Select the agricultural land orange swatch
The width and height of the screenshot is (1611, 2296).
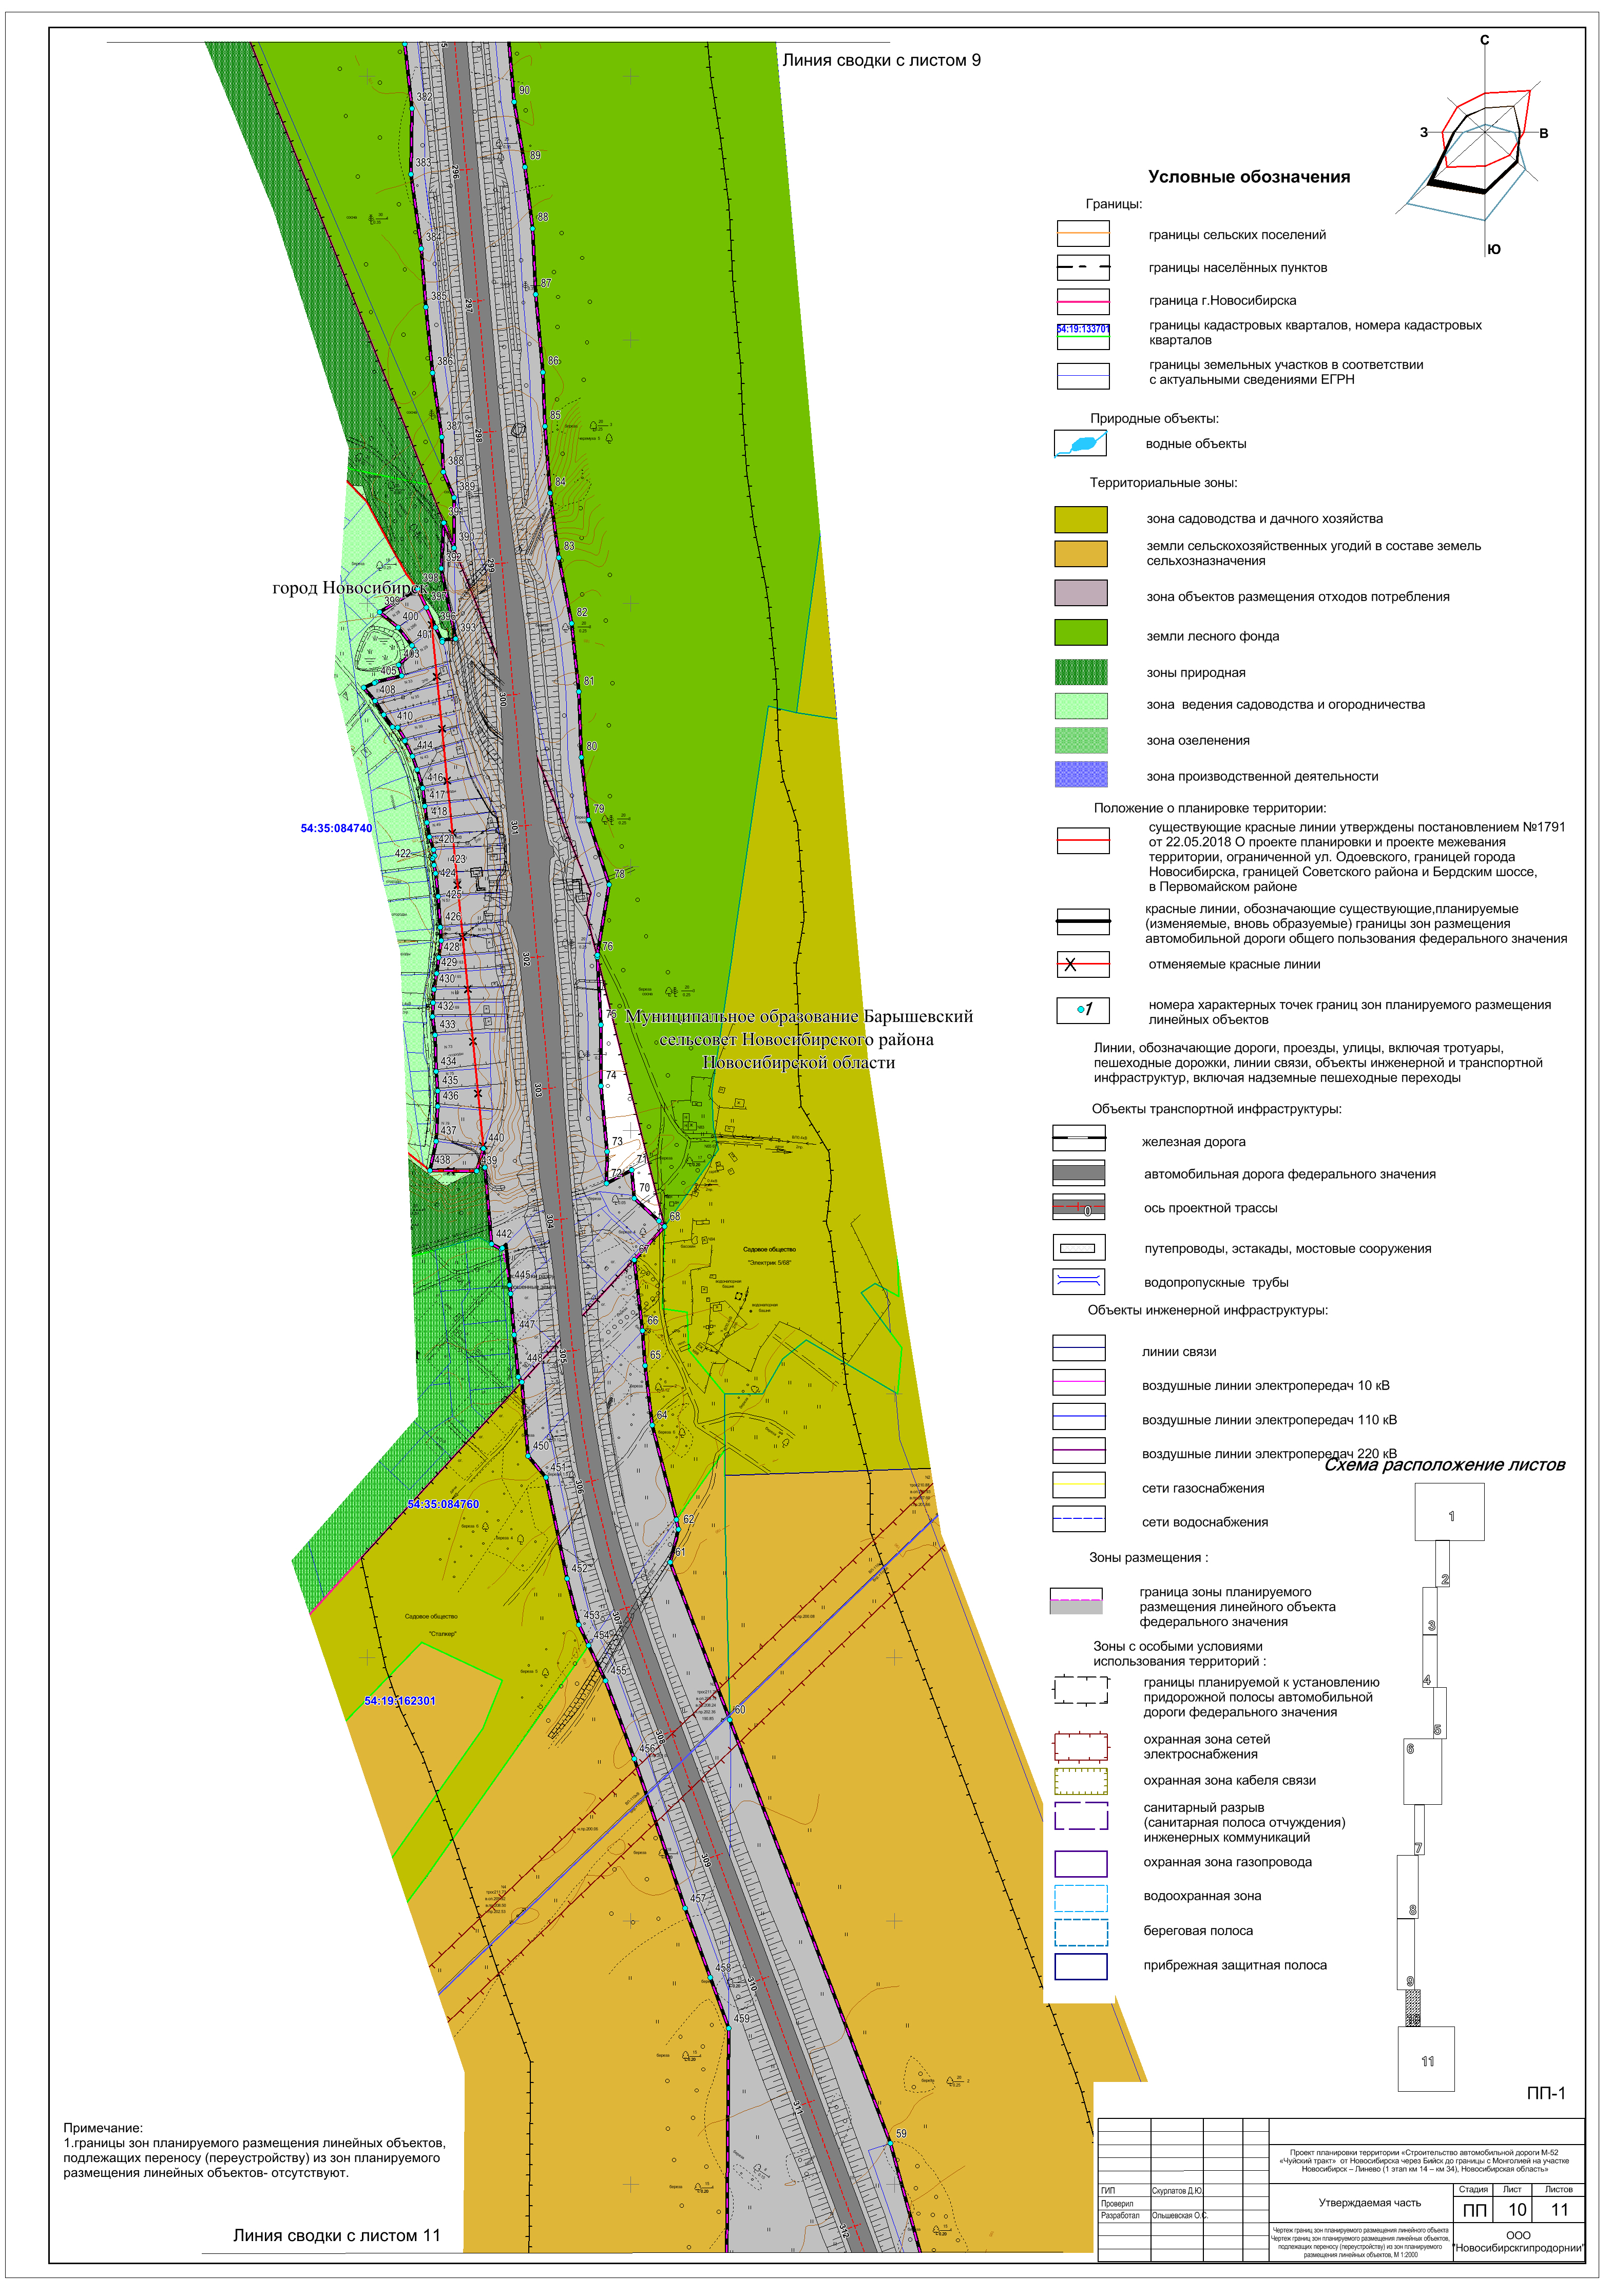point(1080,554)
